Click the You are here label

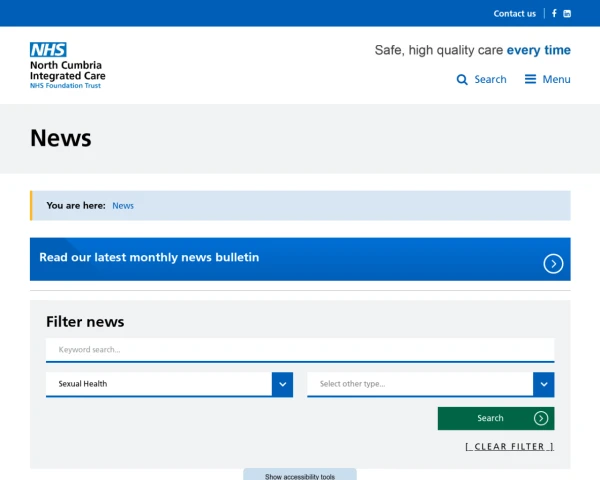[x=76, y=206]
